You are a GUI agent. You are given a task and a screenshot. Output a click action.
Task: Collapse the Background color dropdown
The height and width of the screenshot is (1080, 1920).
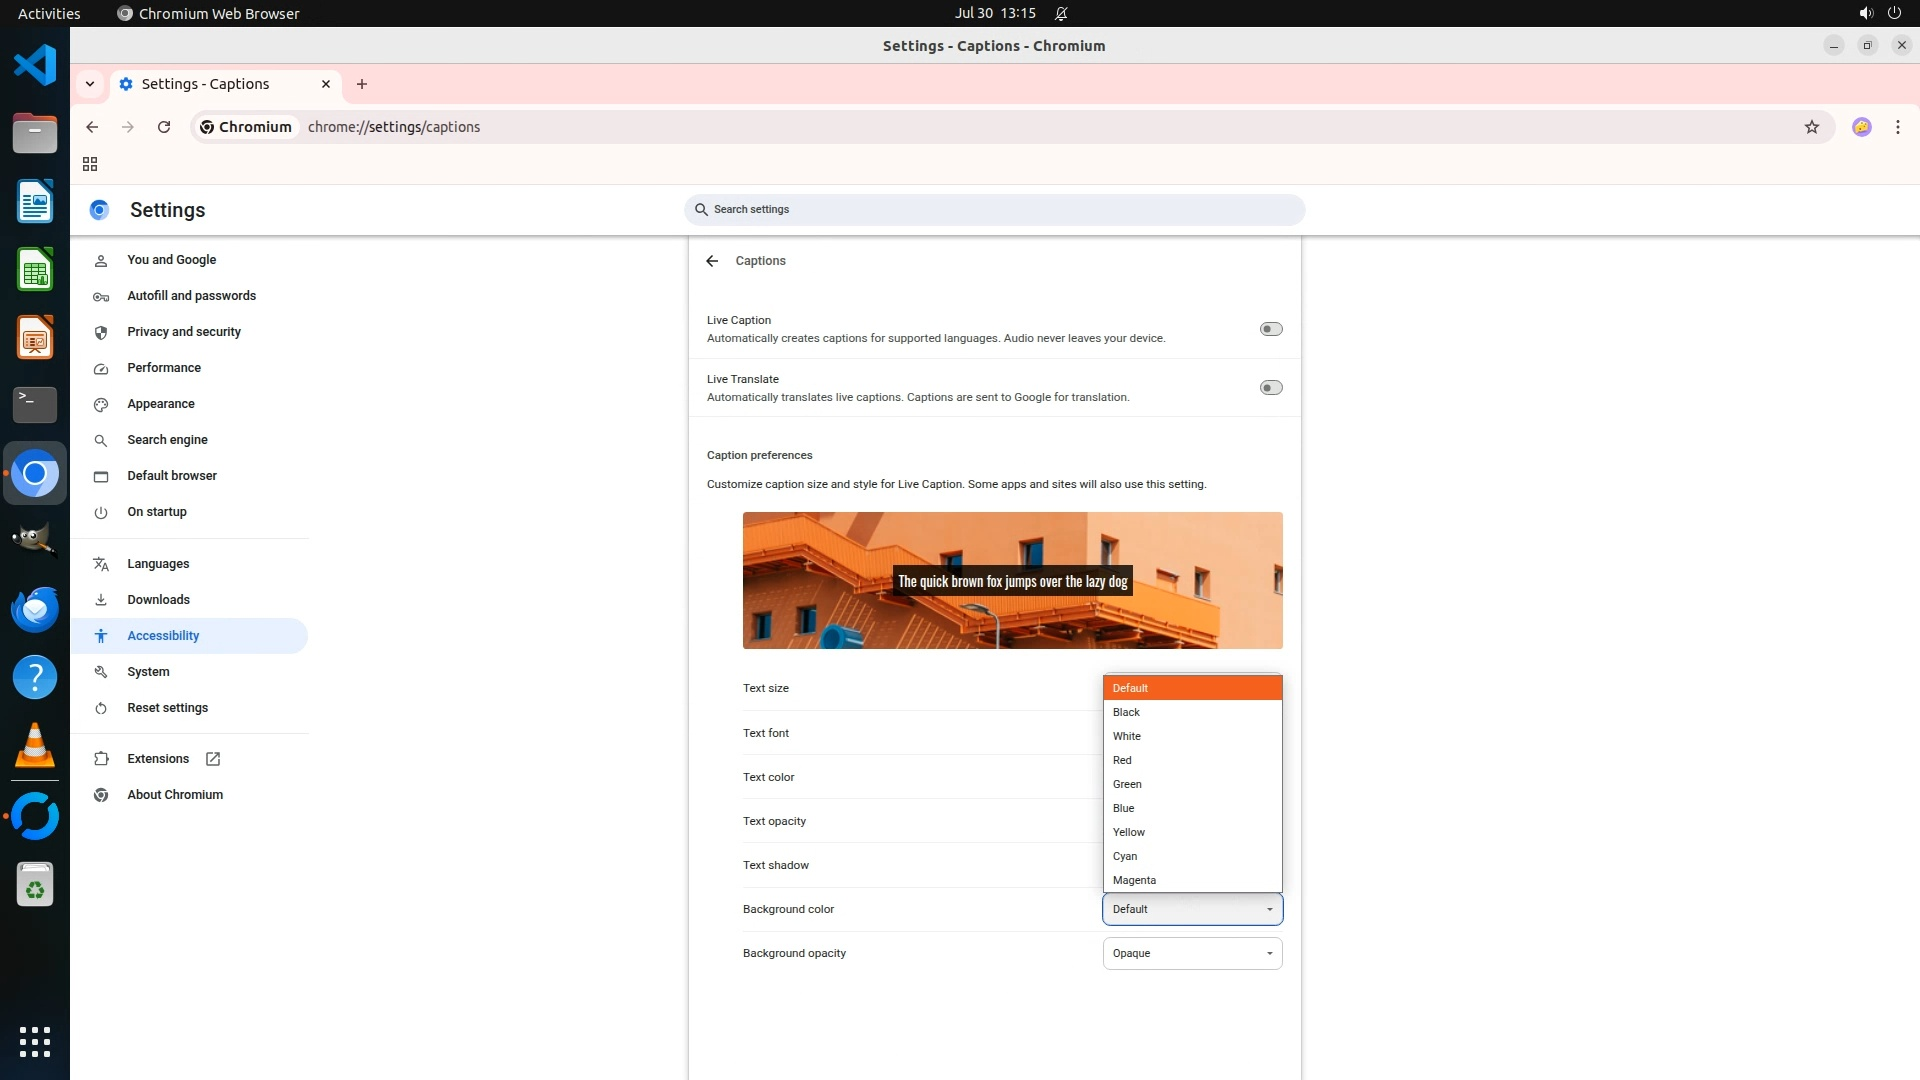1192,909
